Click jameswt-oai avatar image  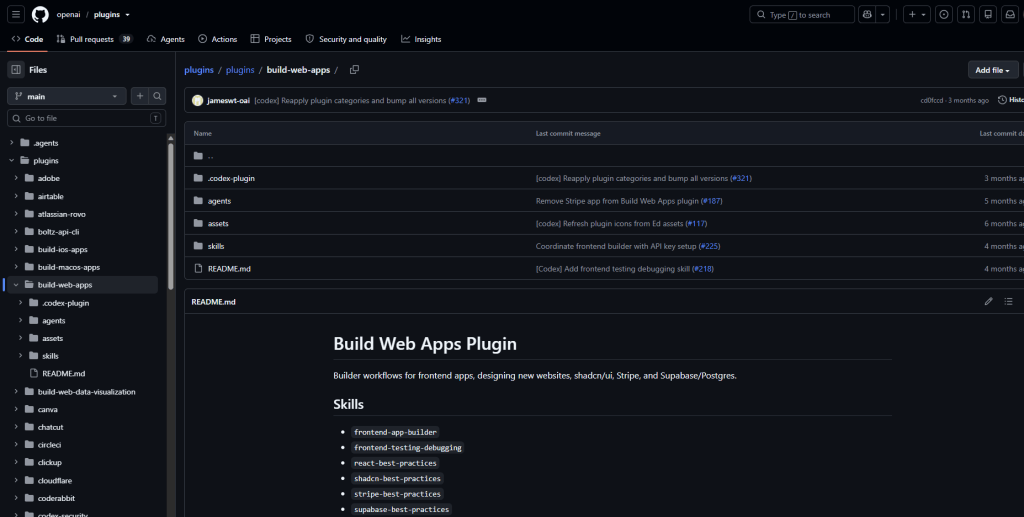[197, 101]
